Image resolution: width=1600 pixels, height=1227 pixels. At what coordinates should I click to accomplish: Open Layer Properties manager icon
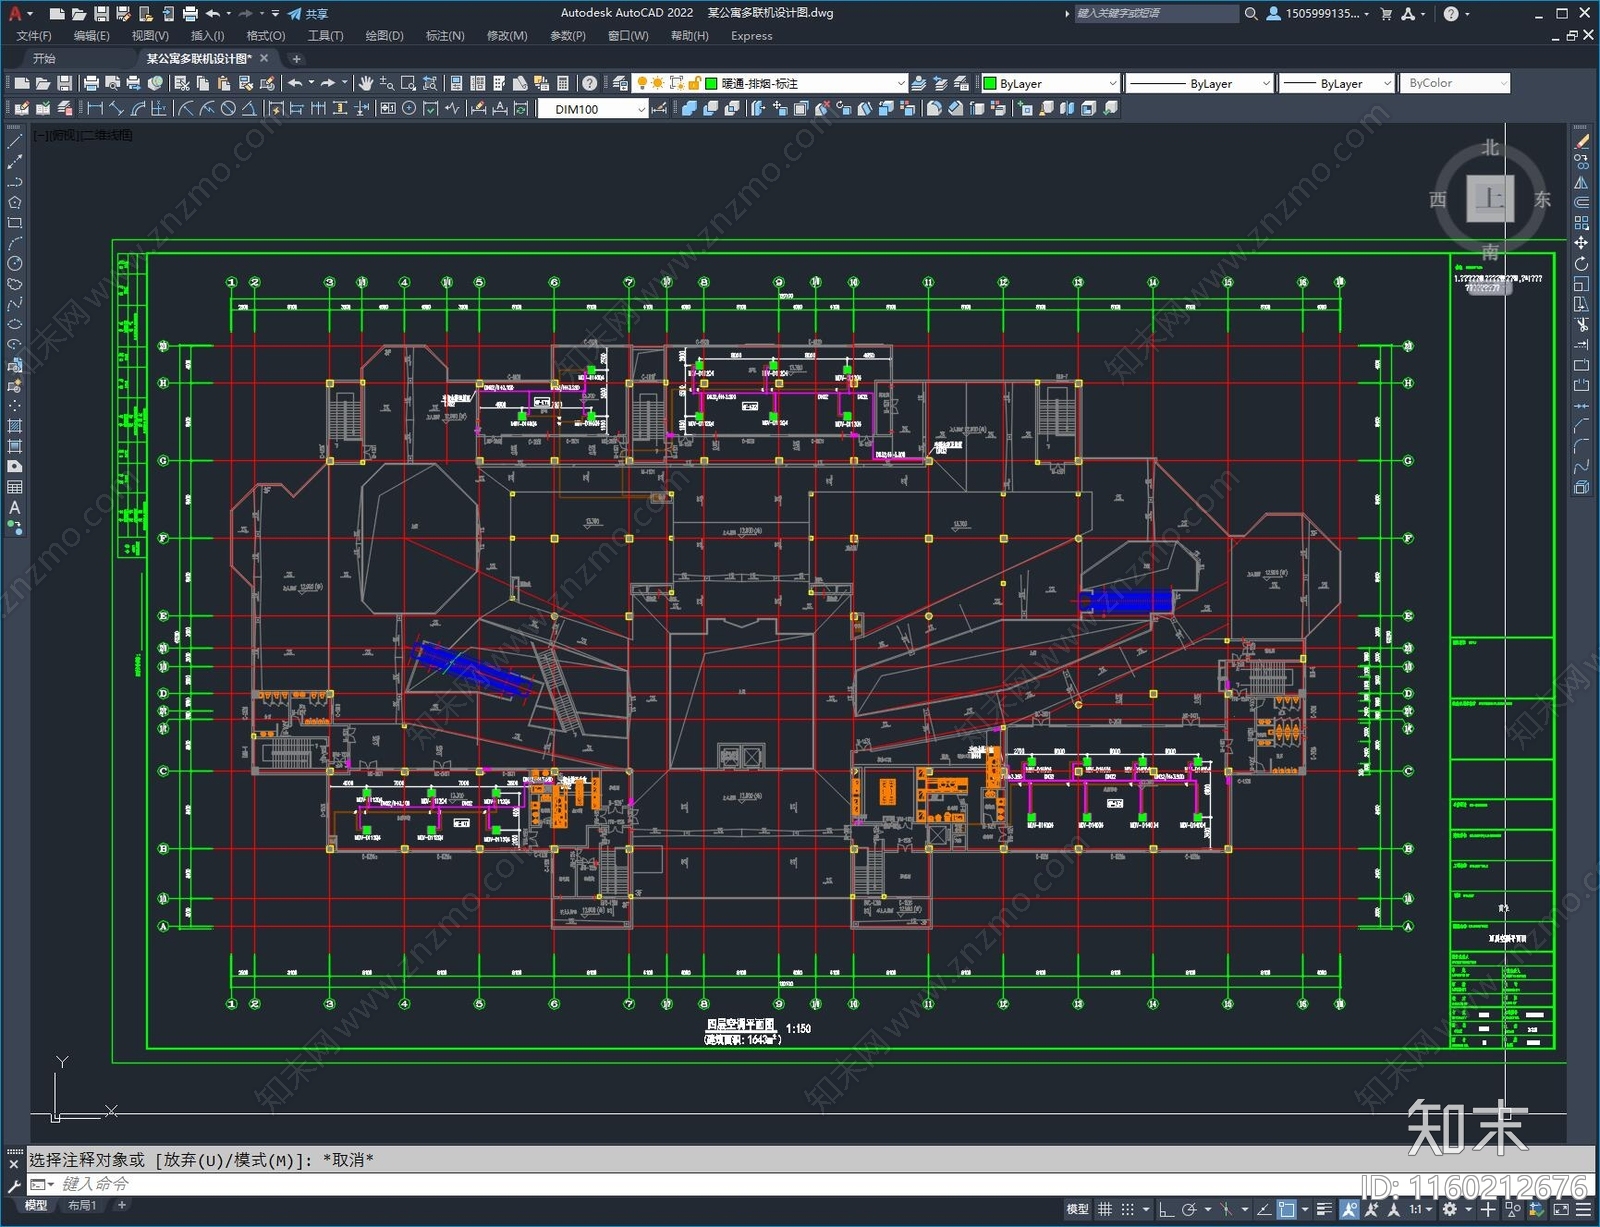[x=619, y=84]
